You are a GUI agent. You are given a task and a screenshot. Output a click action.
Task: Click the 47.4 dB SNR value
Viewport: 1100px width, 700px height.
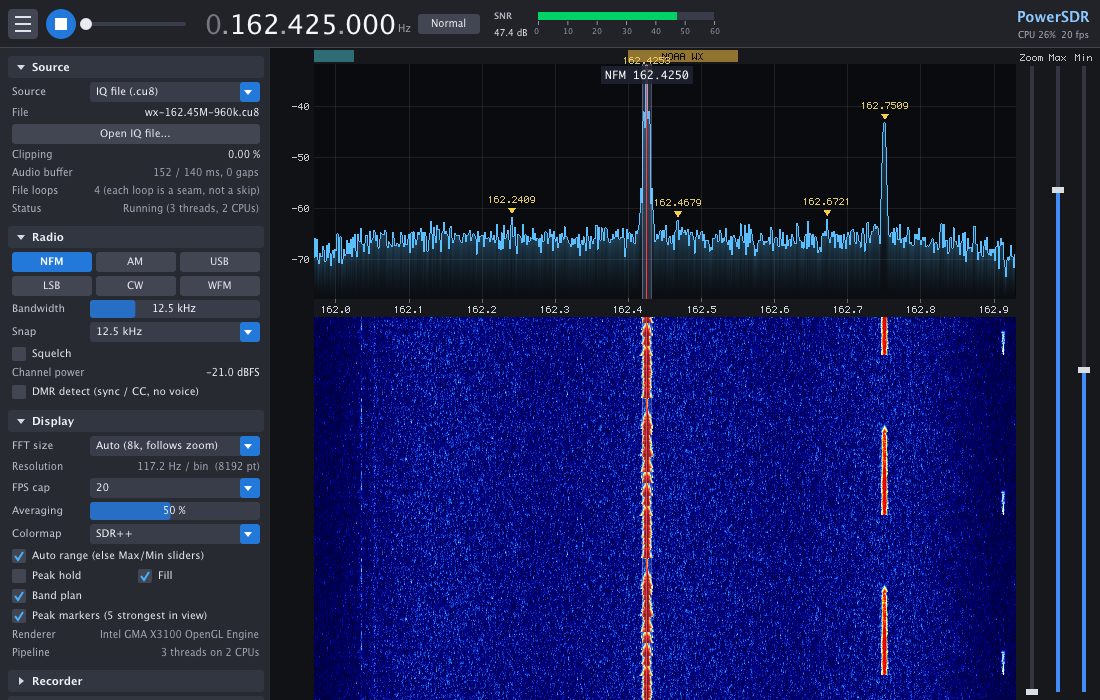click(x=511, y=32)
